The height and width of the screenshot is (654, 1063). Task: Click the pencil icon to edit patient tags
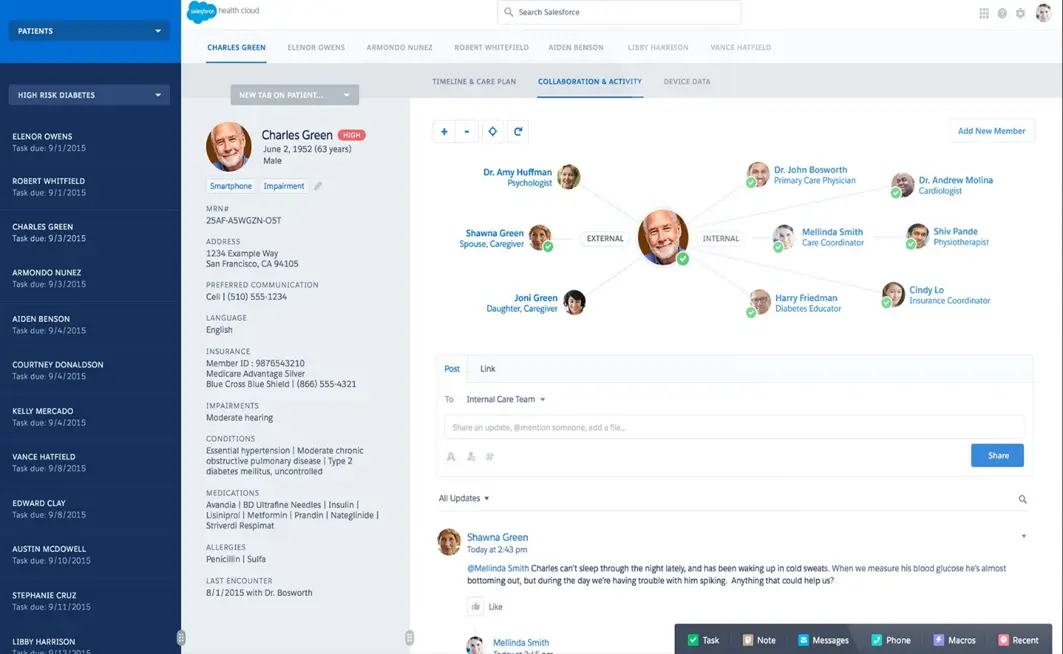pos(318,186)
